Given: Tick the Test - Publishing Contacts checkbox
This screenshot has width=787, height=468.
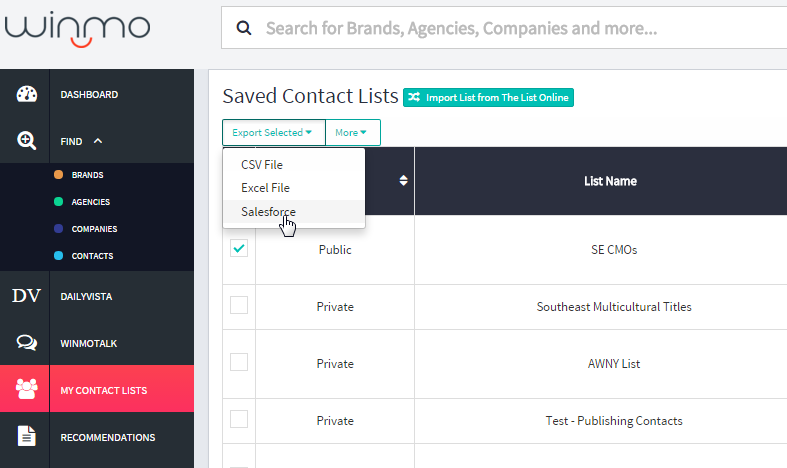Looking at the screenshot, I should [x=239, y=419].
